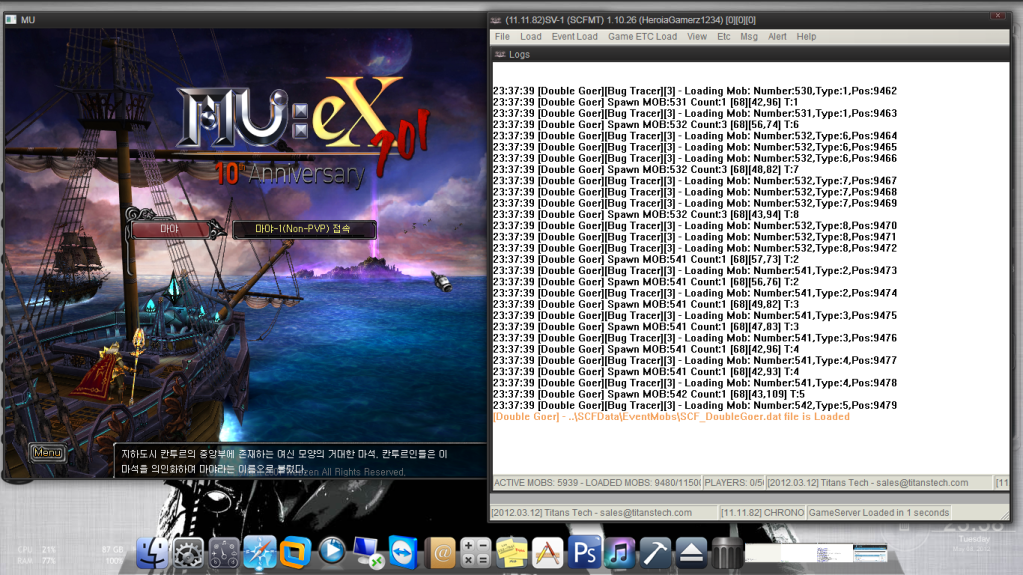Viewport: 1023px width, 575px height.
Task: Launch Calculator from the dock
Action: point(475,551)
